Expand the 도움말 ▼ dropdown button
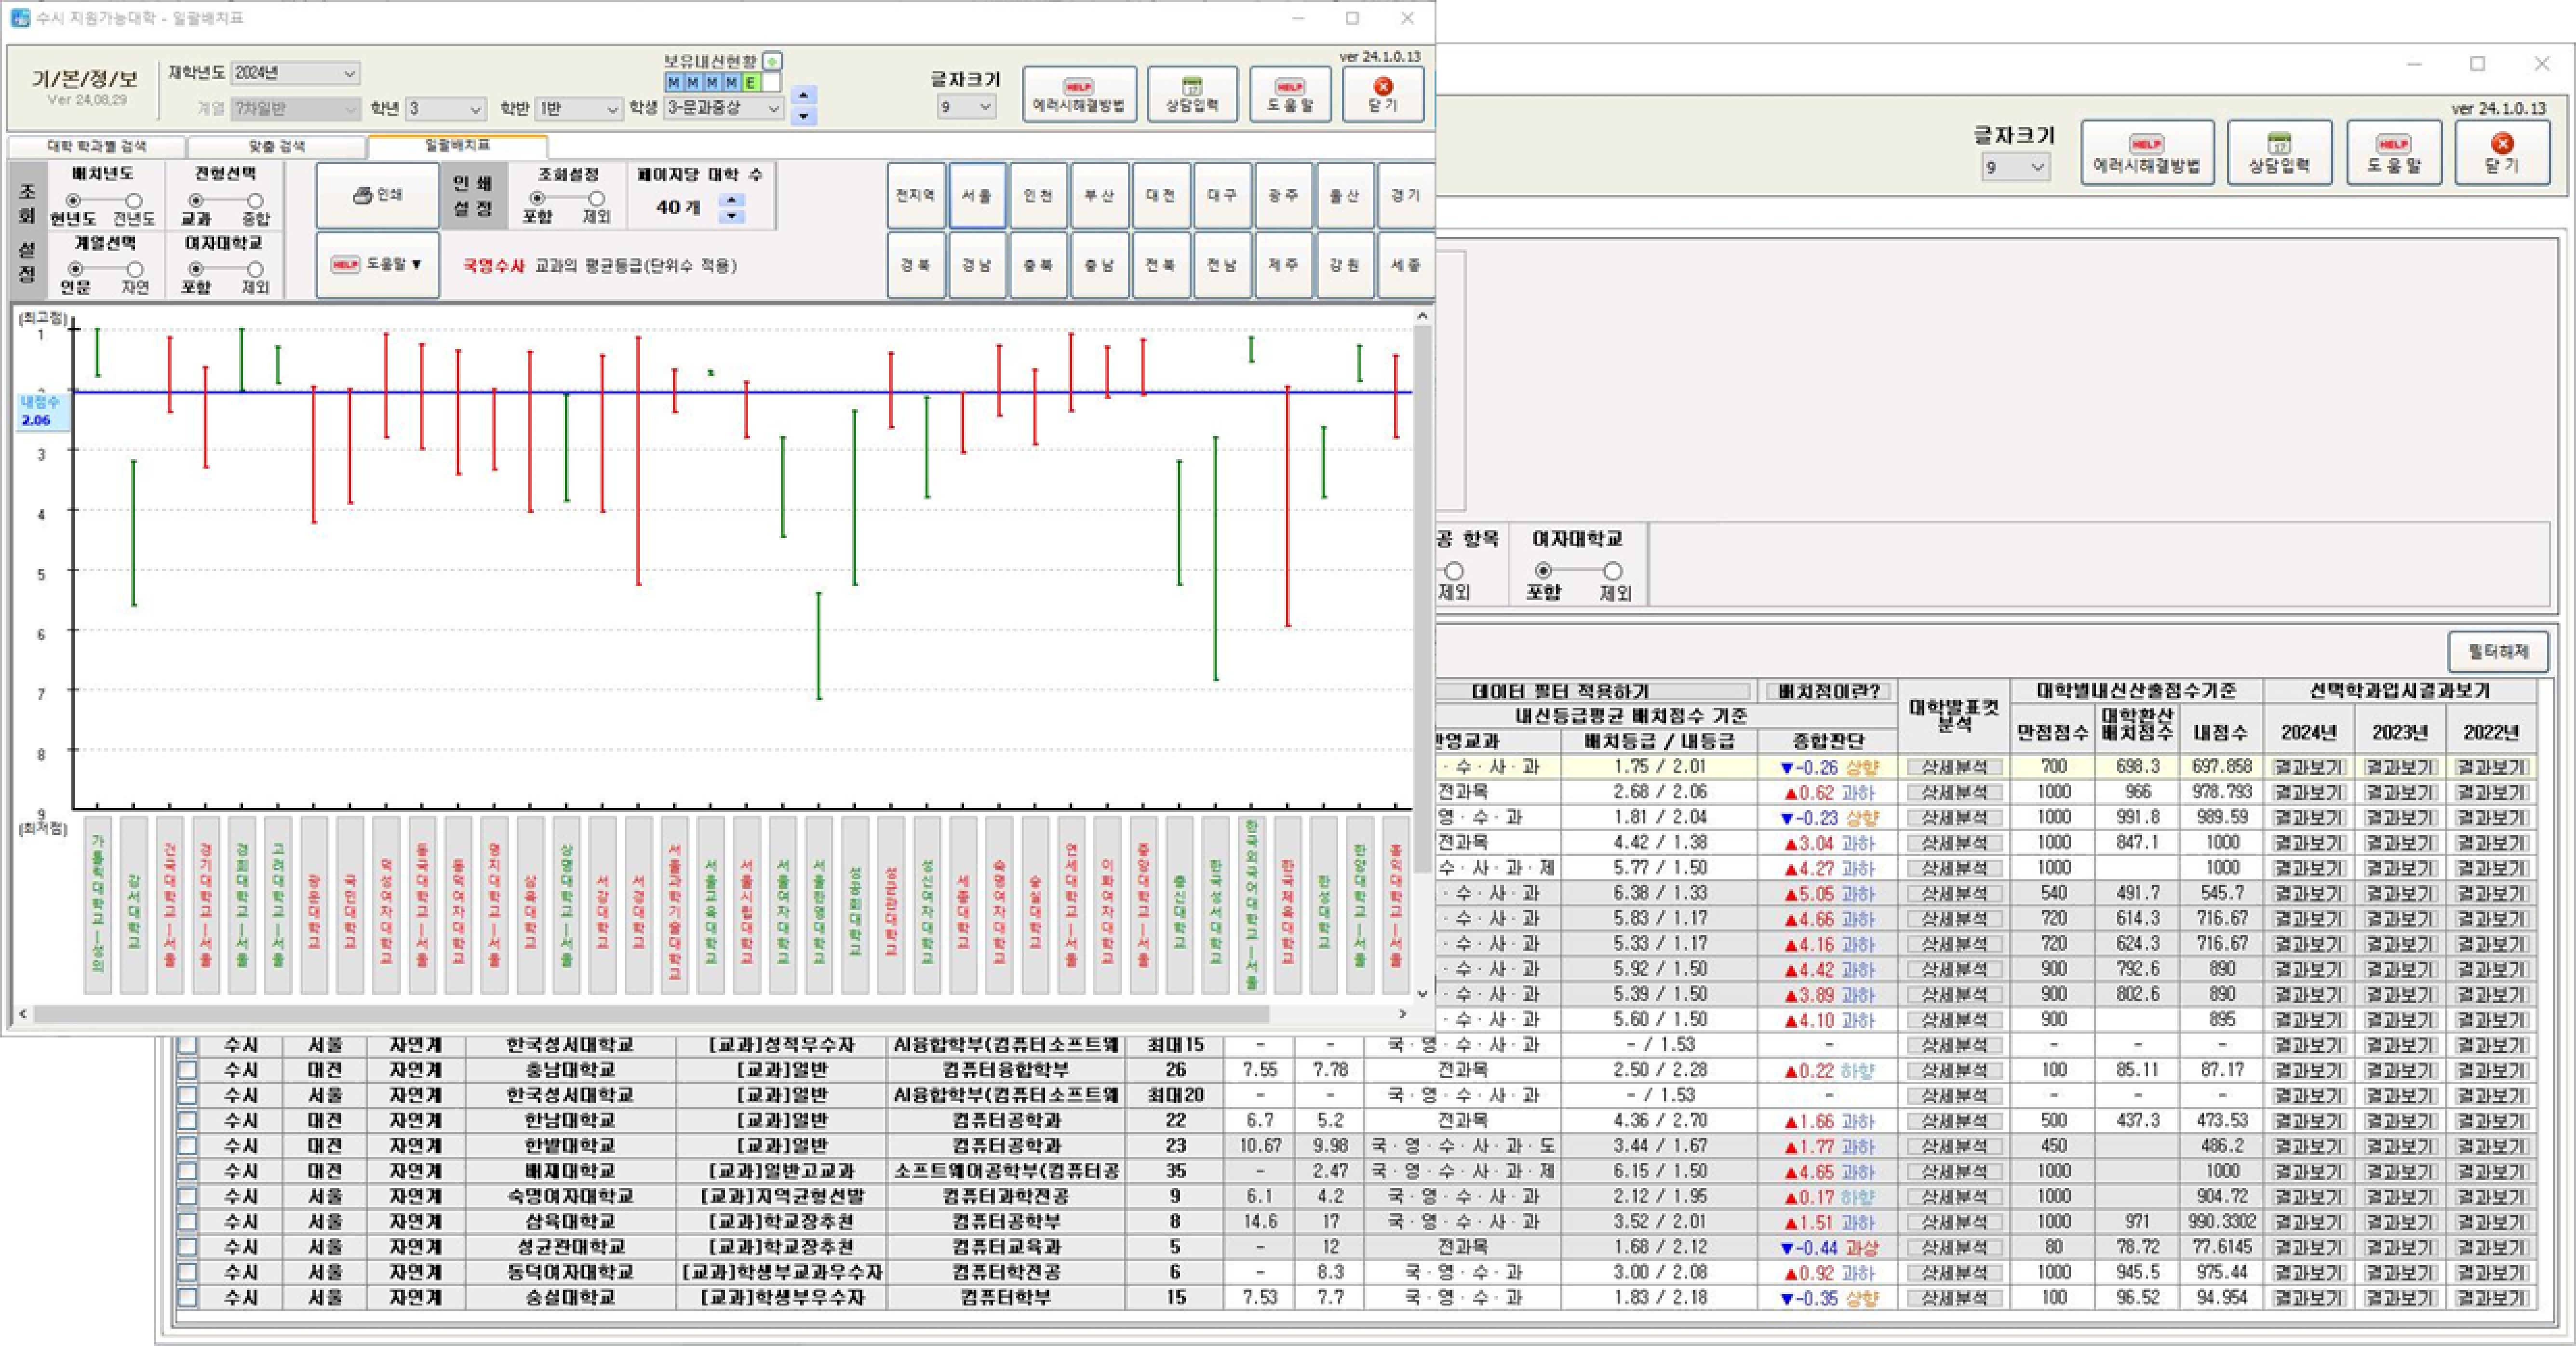 tap(377, 264)
